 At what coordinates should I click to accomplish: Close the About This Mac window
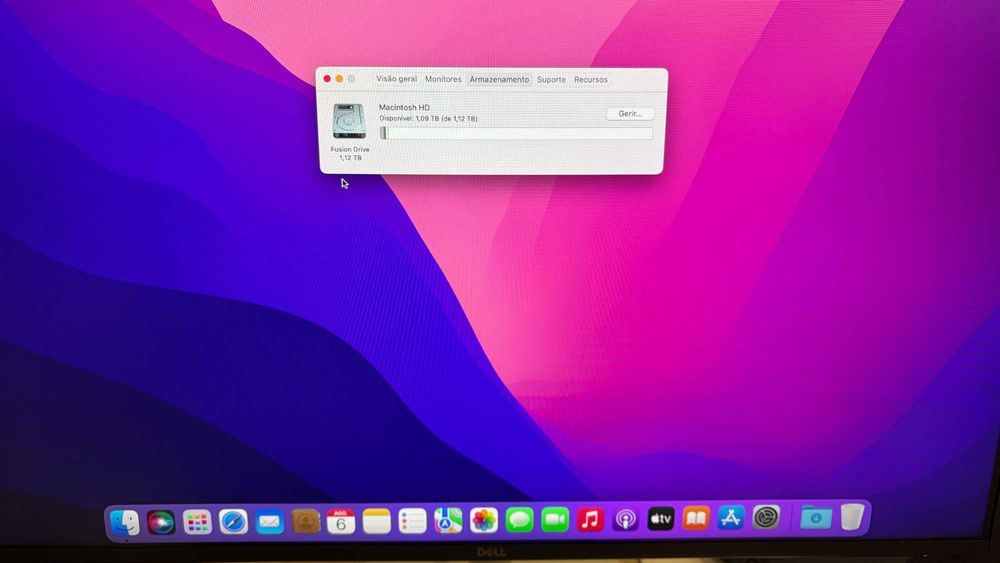point(327,78)
